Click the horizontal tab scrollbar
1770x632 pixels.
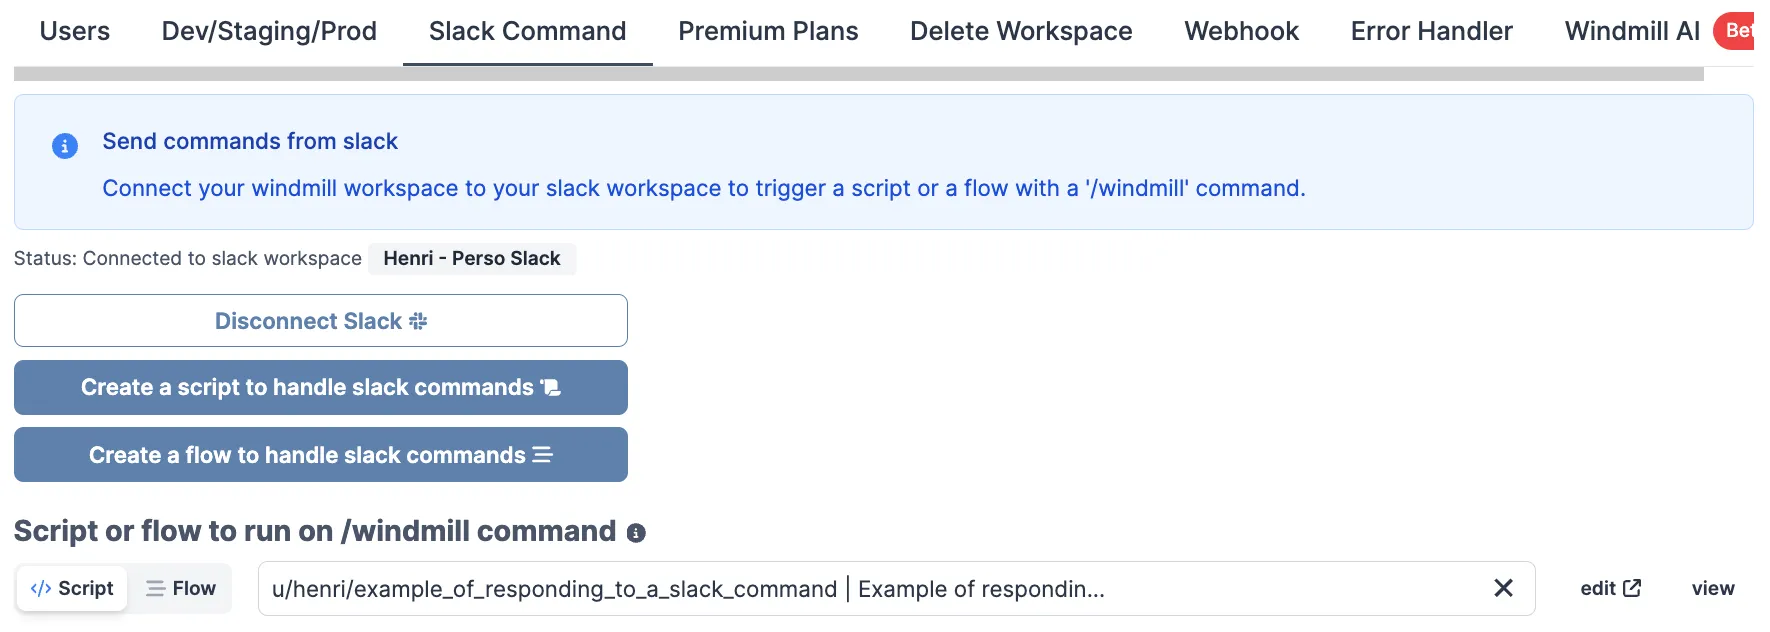coord(858,74)
